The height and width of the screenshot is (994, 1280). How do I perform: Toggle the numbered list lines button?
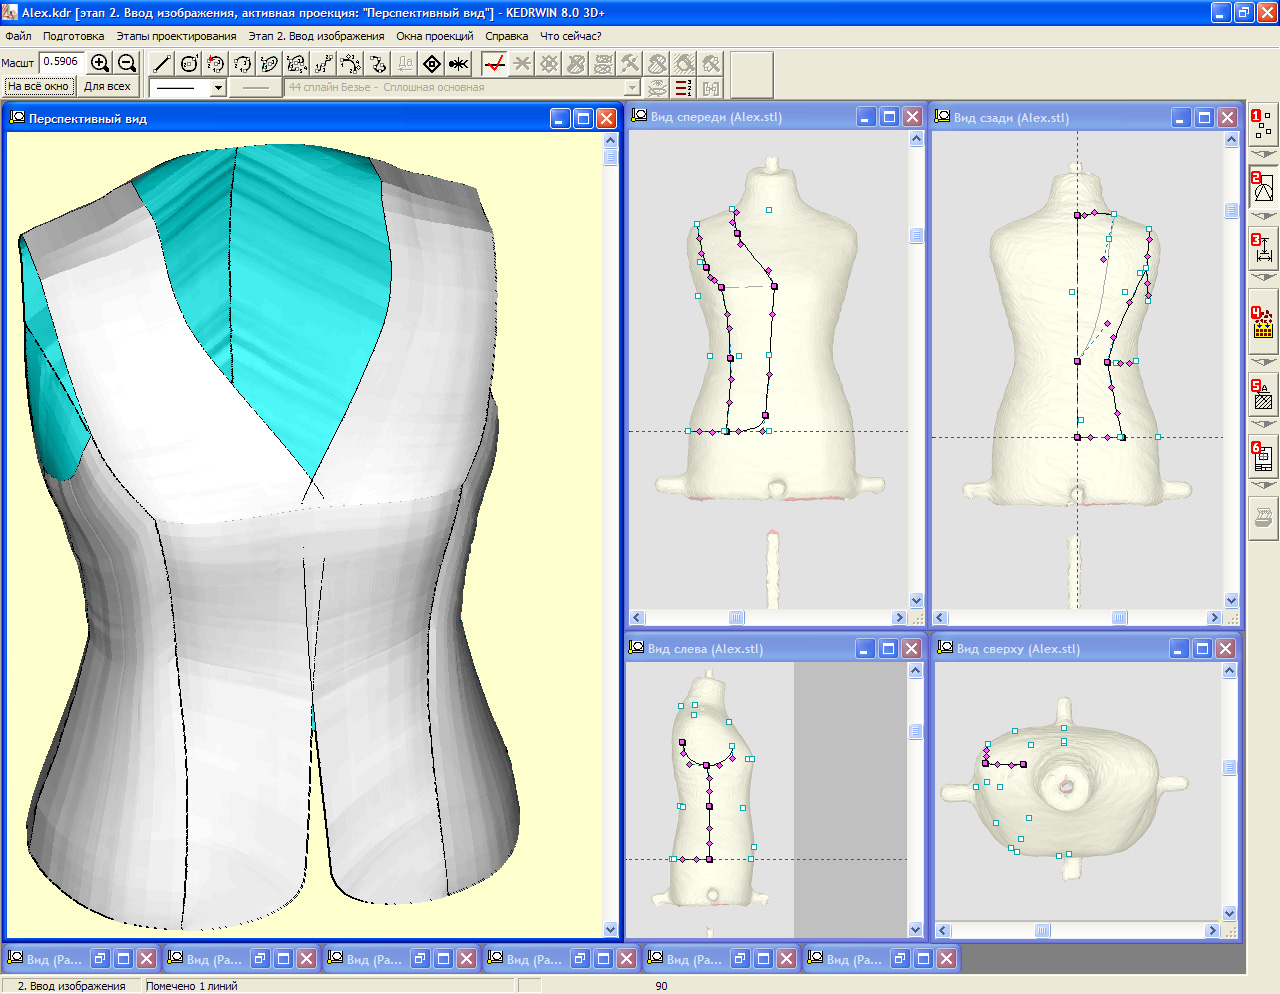click(x=684, y=88)
